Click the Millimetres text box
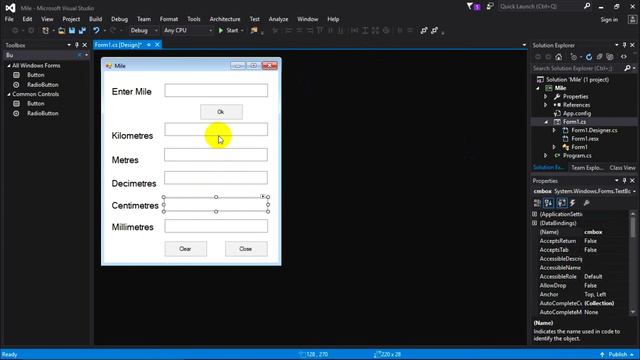The width and height of the screenshot is (640, 360). click(216, 226)
